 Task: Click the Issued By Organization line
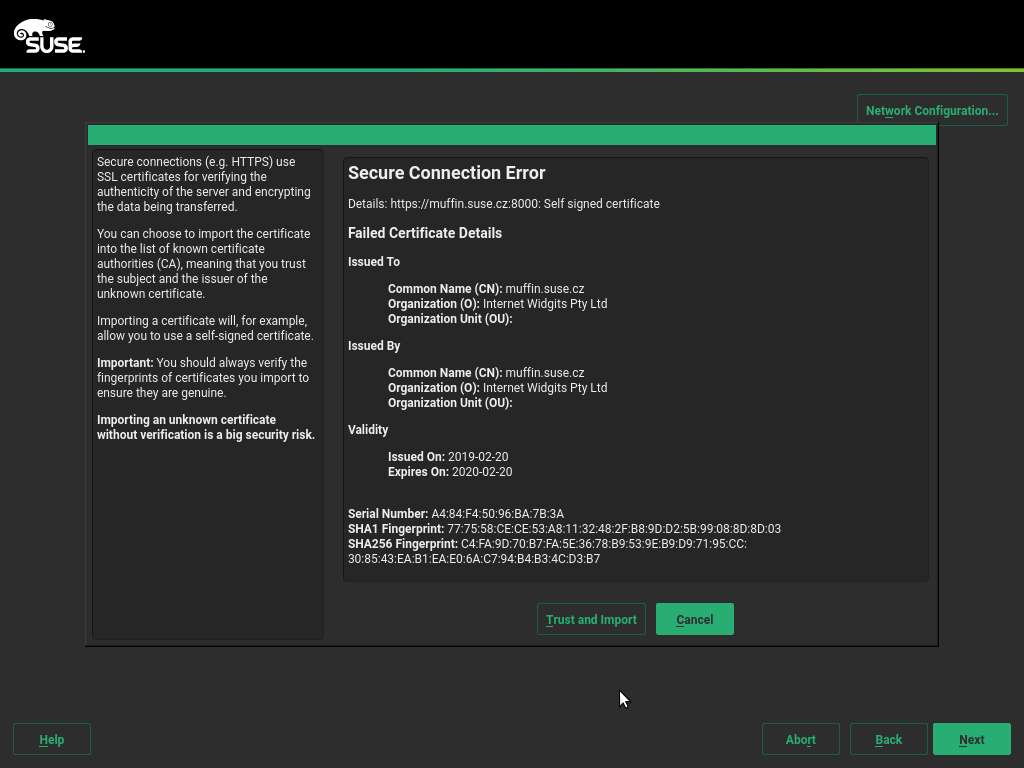(x=497, y=388)
